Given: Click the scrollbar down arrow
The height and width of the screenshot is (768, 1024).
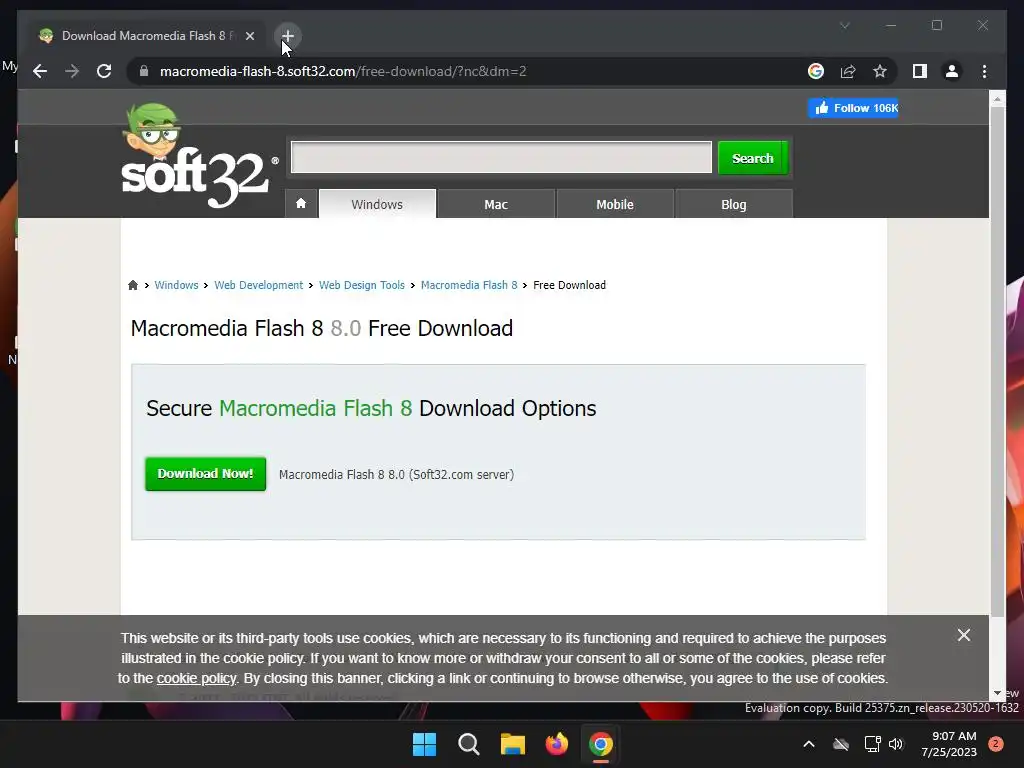Looking at the screenshot, I should coord(997,693).
